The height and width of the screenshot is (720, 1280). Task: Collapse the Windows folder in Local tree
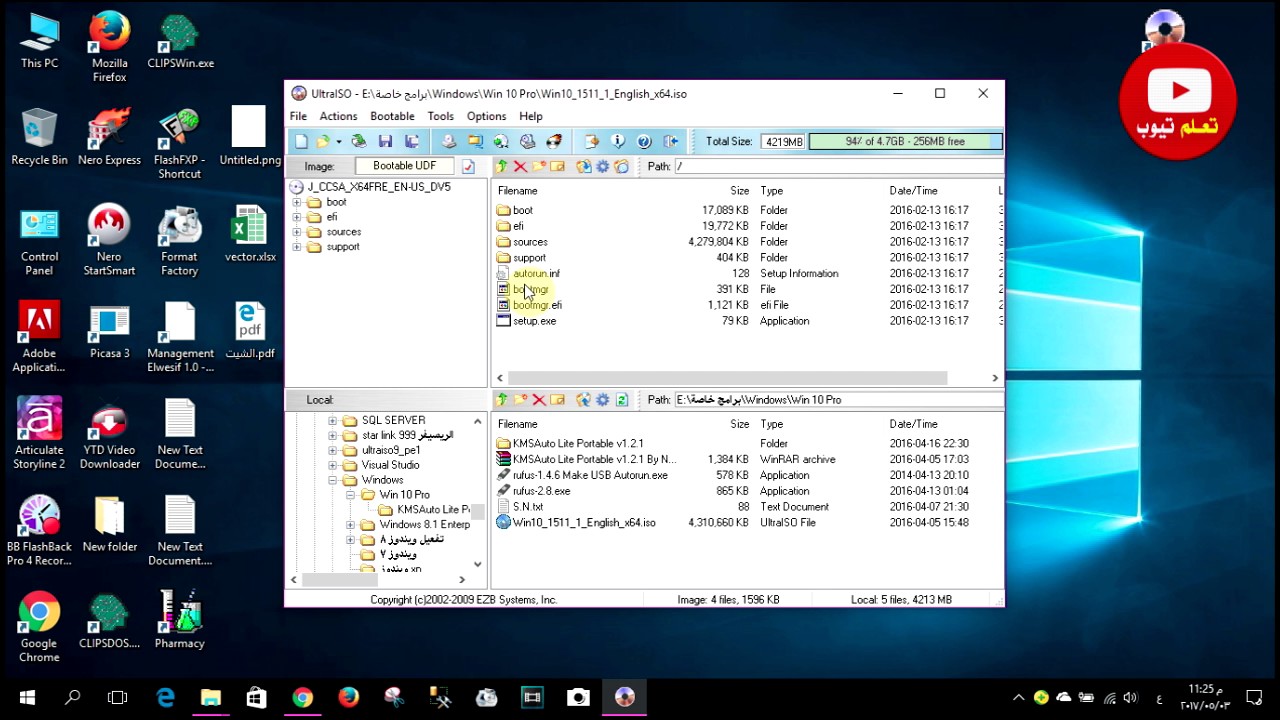pyautogui.click(x=333, y=480)
